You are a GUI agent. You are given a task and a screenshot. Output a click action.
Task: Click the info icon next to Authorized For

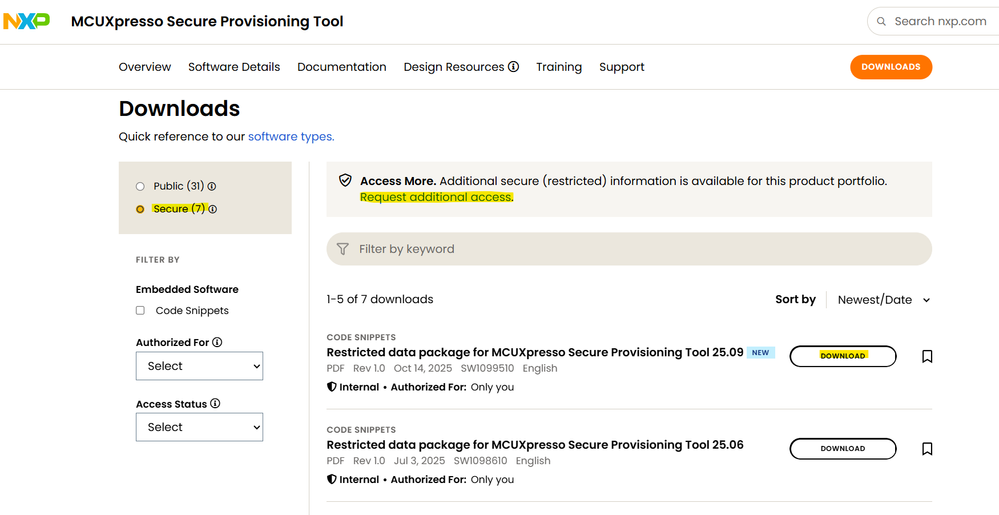(218, 342)
